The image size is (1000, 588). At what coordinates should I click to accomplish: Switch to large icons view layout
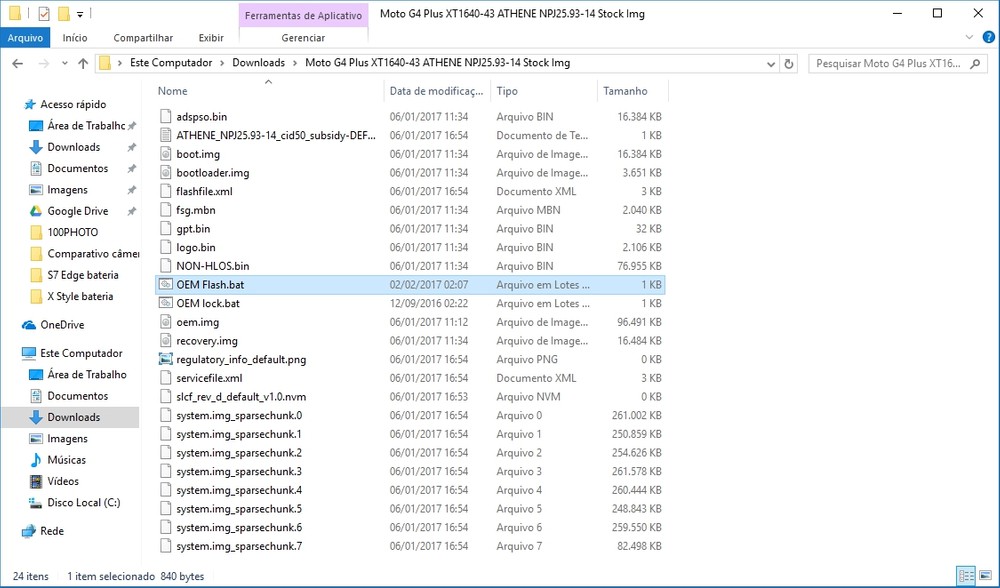point(985,575)
